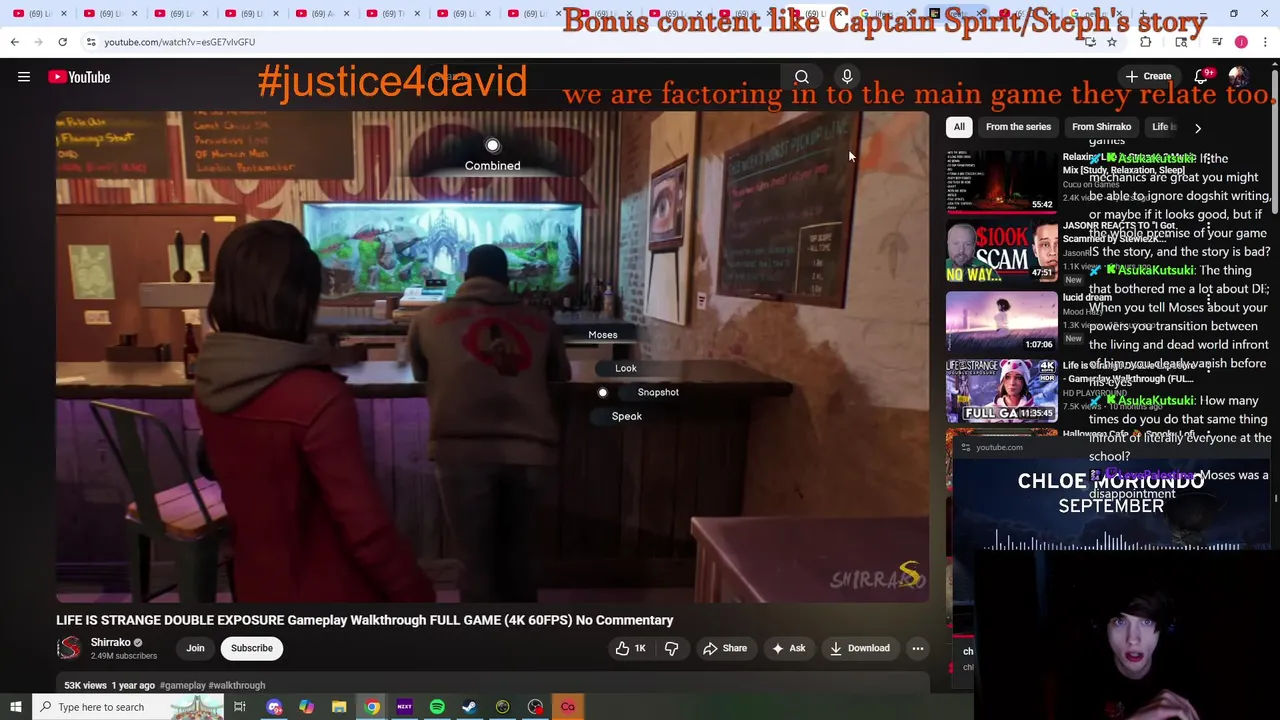Open Copilot icon on the taskbar
This screenshot has height=720, width=1280.
[x=307, y=707]
